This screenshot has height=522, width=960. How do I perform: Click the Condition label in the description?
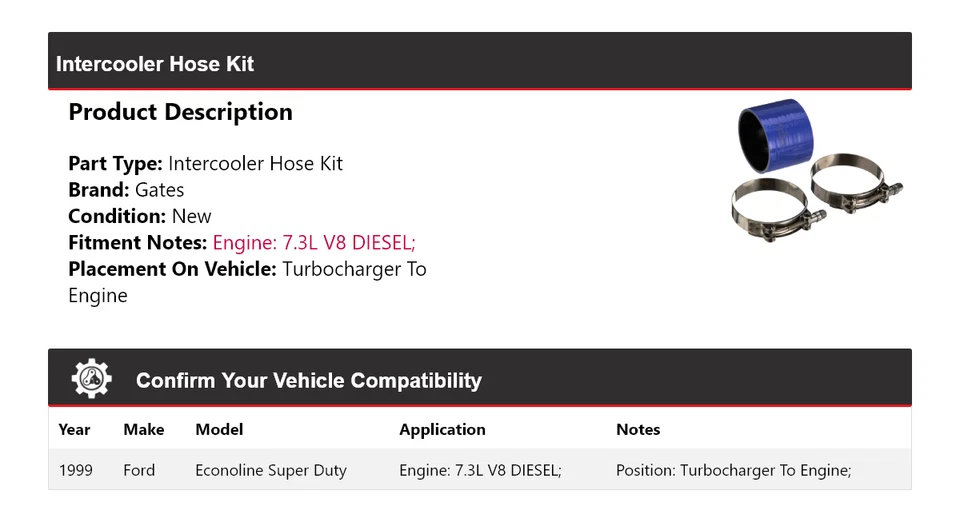tap(116, 216)
